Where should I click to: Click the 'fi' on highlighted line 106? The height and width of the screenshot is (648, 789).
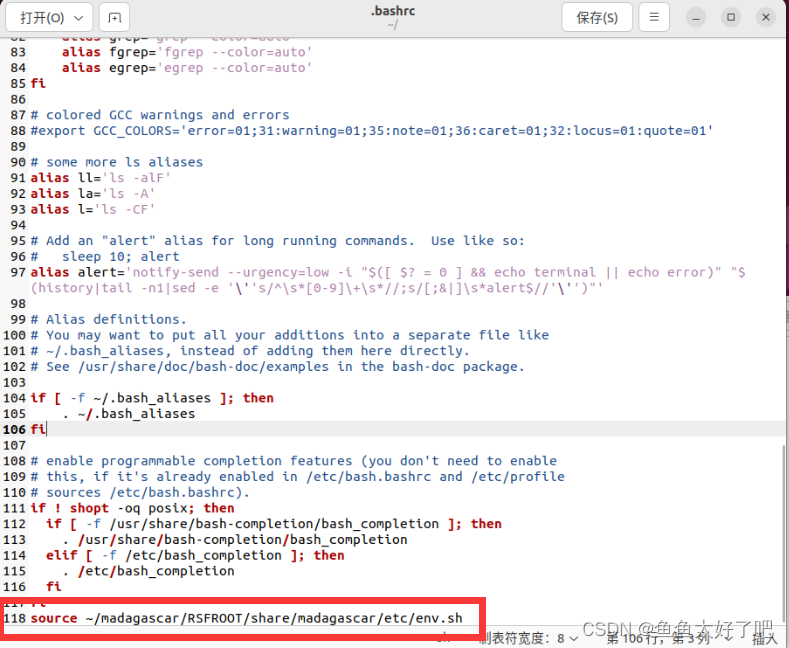coord(38,430)
